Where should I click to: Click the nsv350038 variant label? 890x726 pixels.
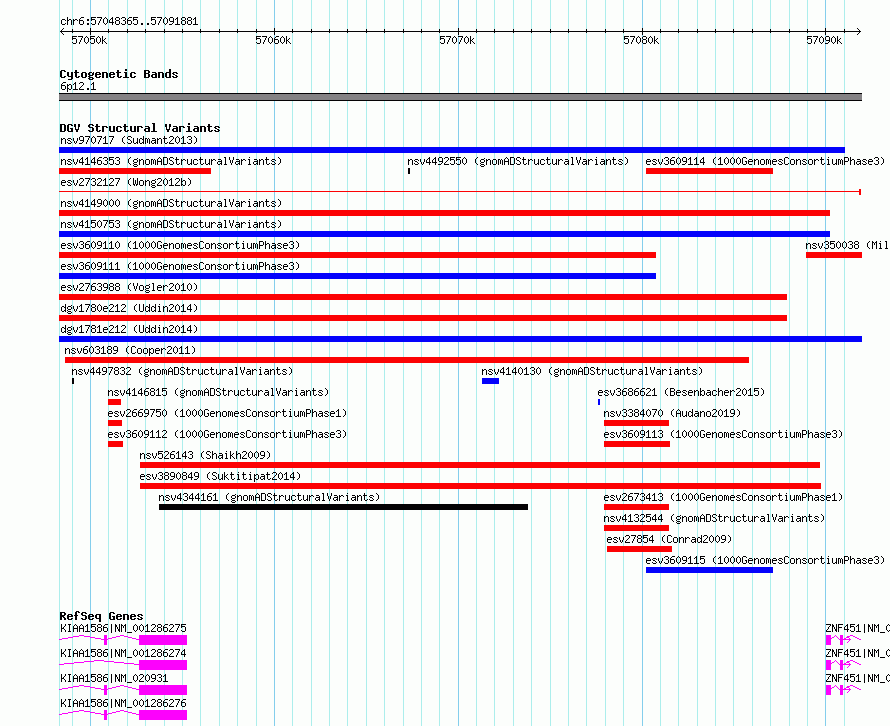pyautogui.click(x=847, y=245)
